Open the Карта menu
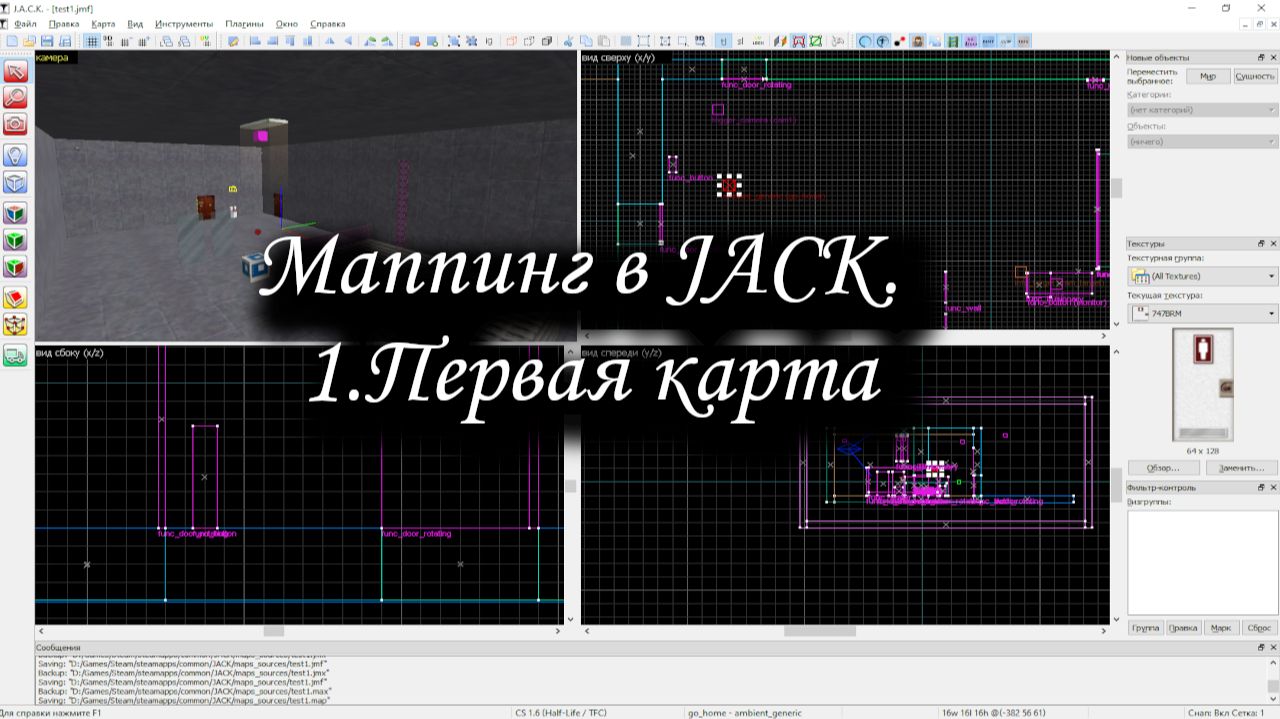 [x=102, y=23]
